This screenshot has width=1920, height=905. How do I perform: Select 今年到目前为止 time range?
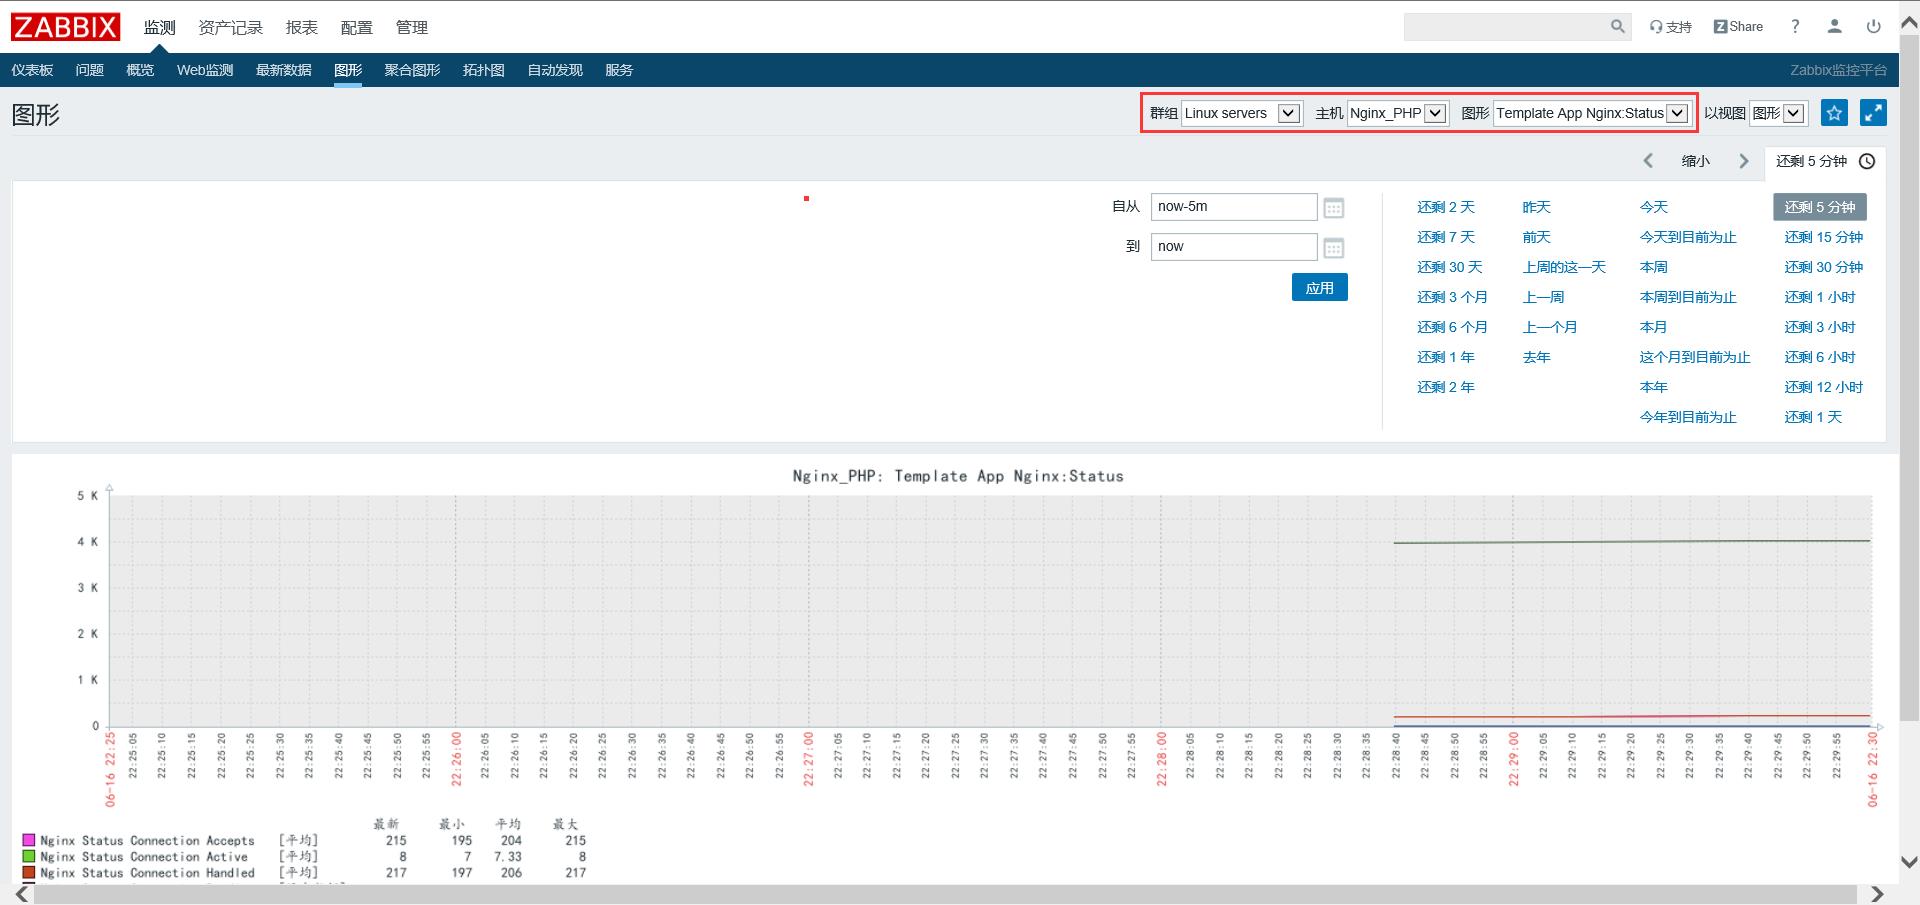pos(1688,417)
